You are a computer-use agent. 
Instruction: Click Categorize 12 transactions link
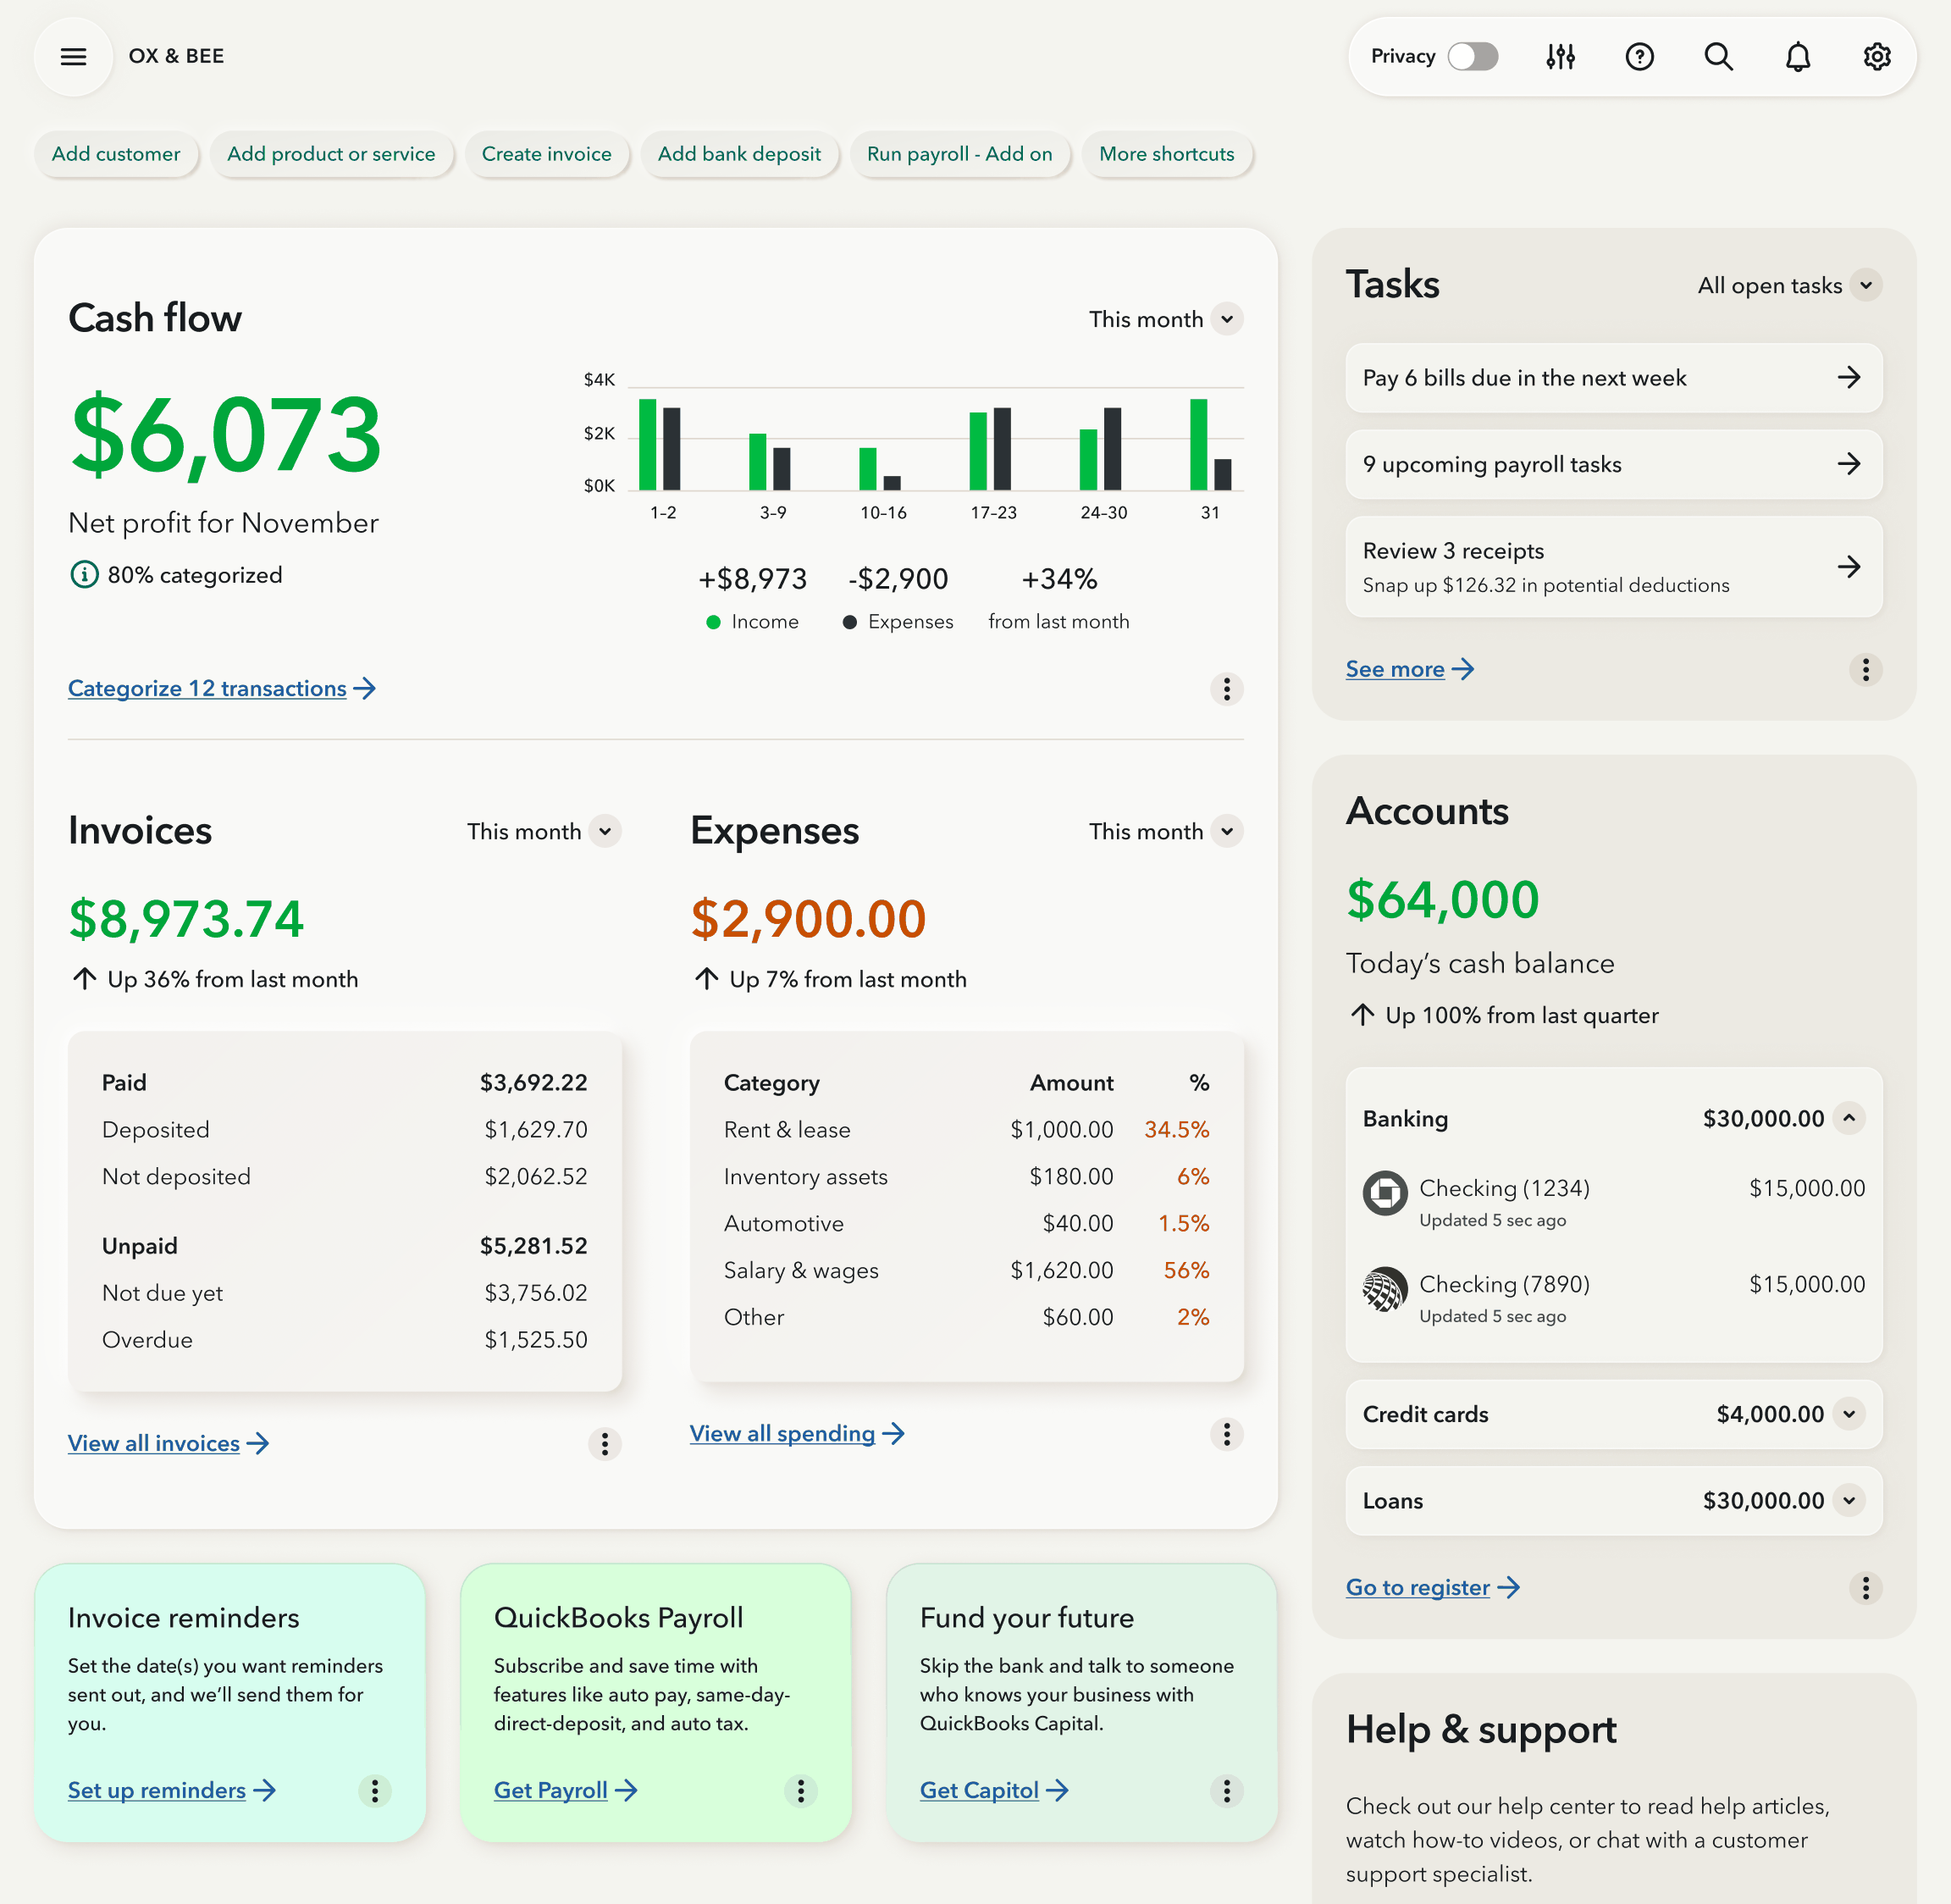pyautogui.click(x=222, y=688)
